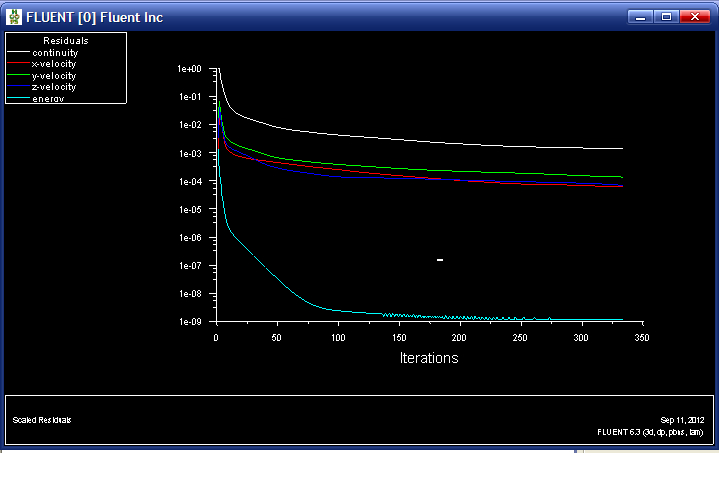Click the x-velocity legend label
Viewport: 719px width, 480px height.
[x=54, y=64]
